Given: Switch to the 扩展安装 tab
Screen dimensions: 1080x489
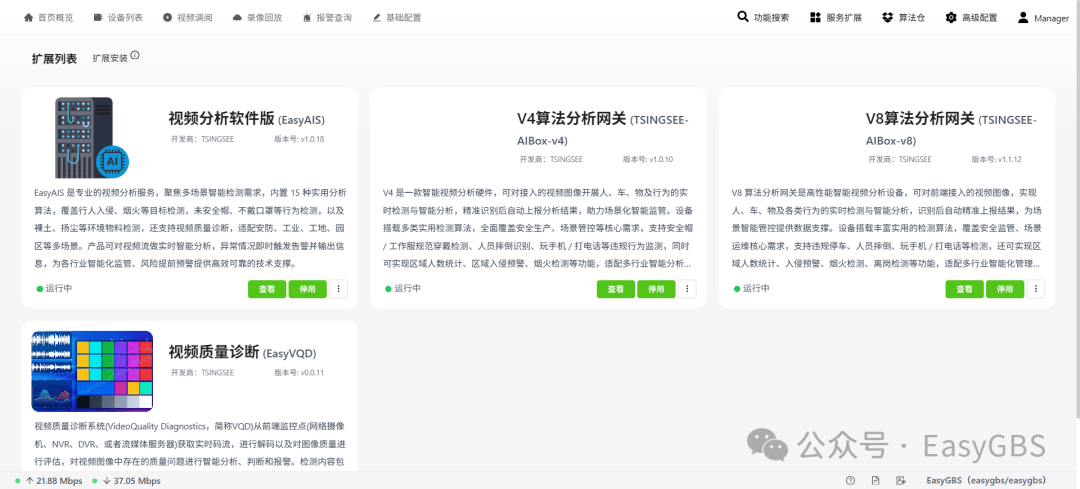Looking at the screenshot, I should (x=110, y=59).
